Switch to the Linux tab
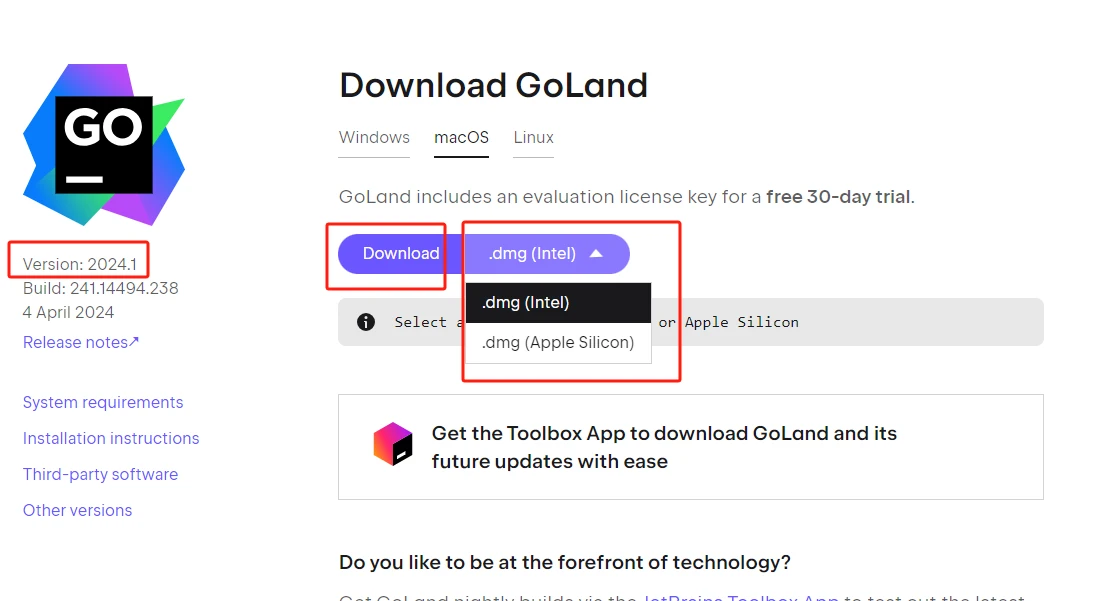Image resolution: width=1116 pixels, height=601 pixels. point(534,137)
